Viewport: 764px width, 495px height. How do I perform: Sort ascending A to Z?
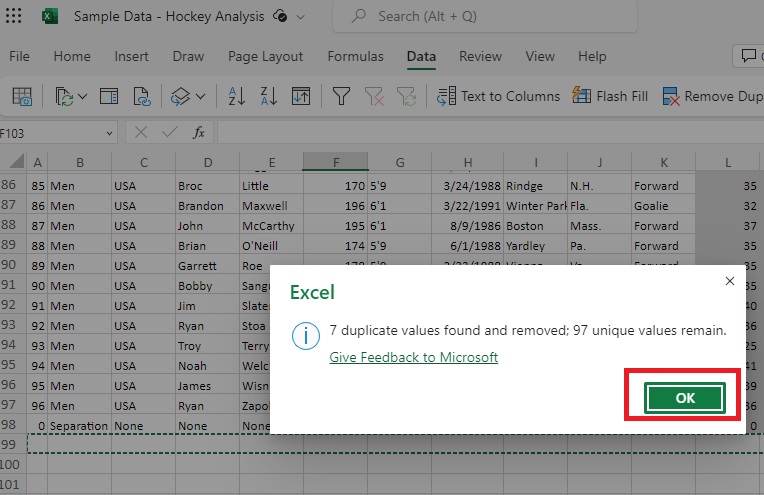(237, 96)
